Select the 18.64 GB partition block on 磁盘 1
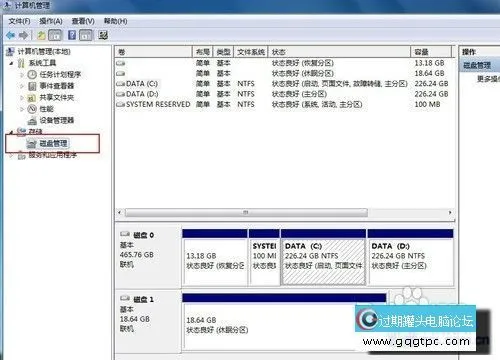 [x=284, y=322]
